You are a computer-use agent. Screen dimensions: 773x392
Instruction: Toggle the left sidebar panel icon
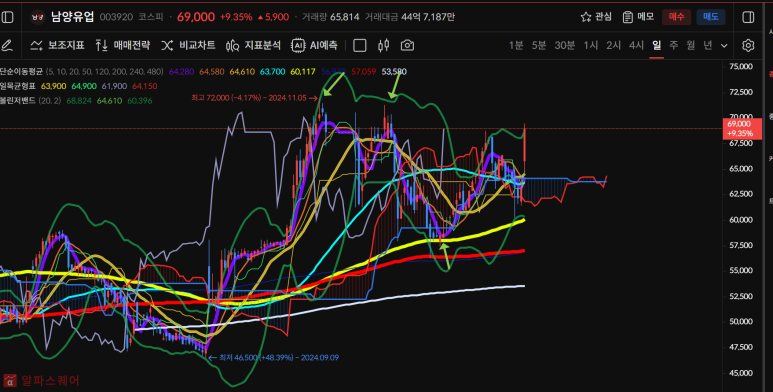tap(8, 17)
